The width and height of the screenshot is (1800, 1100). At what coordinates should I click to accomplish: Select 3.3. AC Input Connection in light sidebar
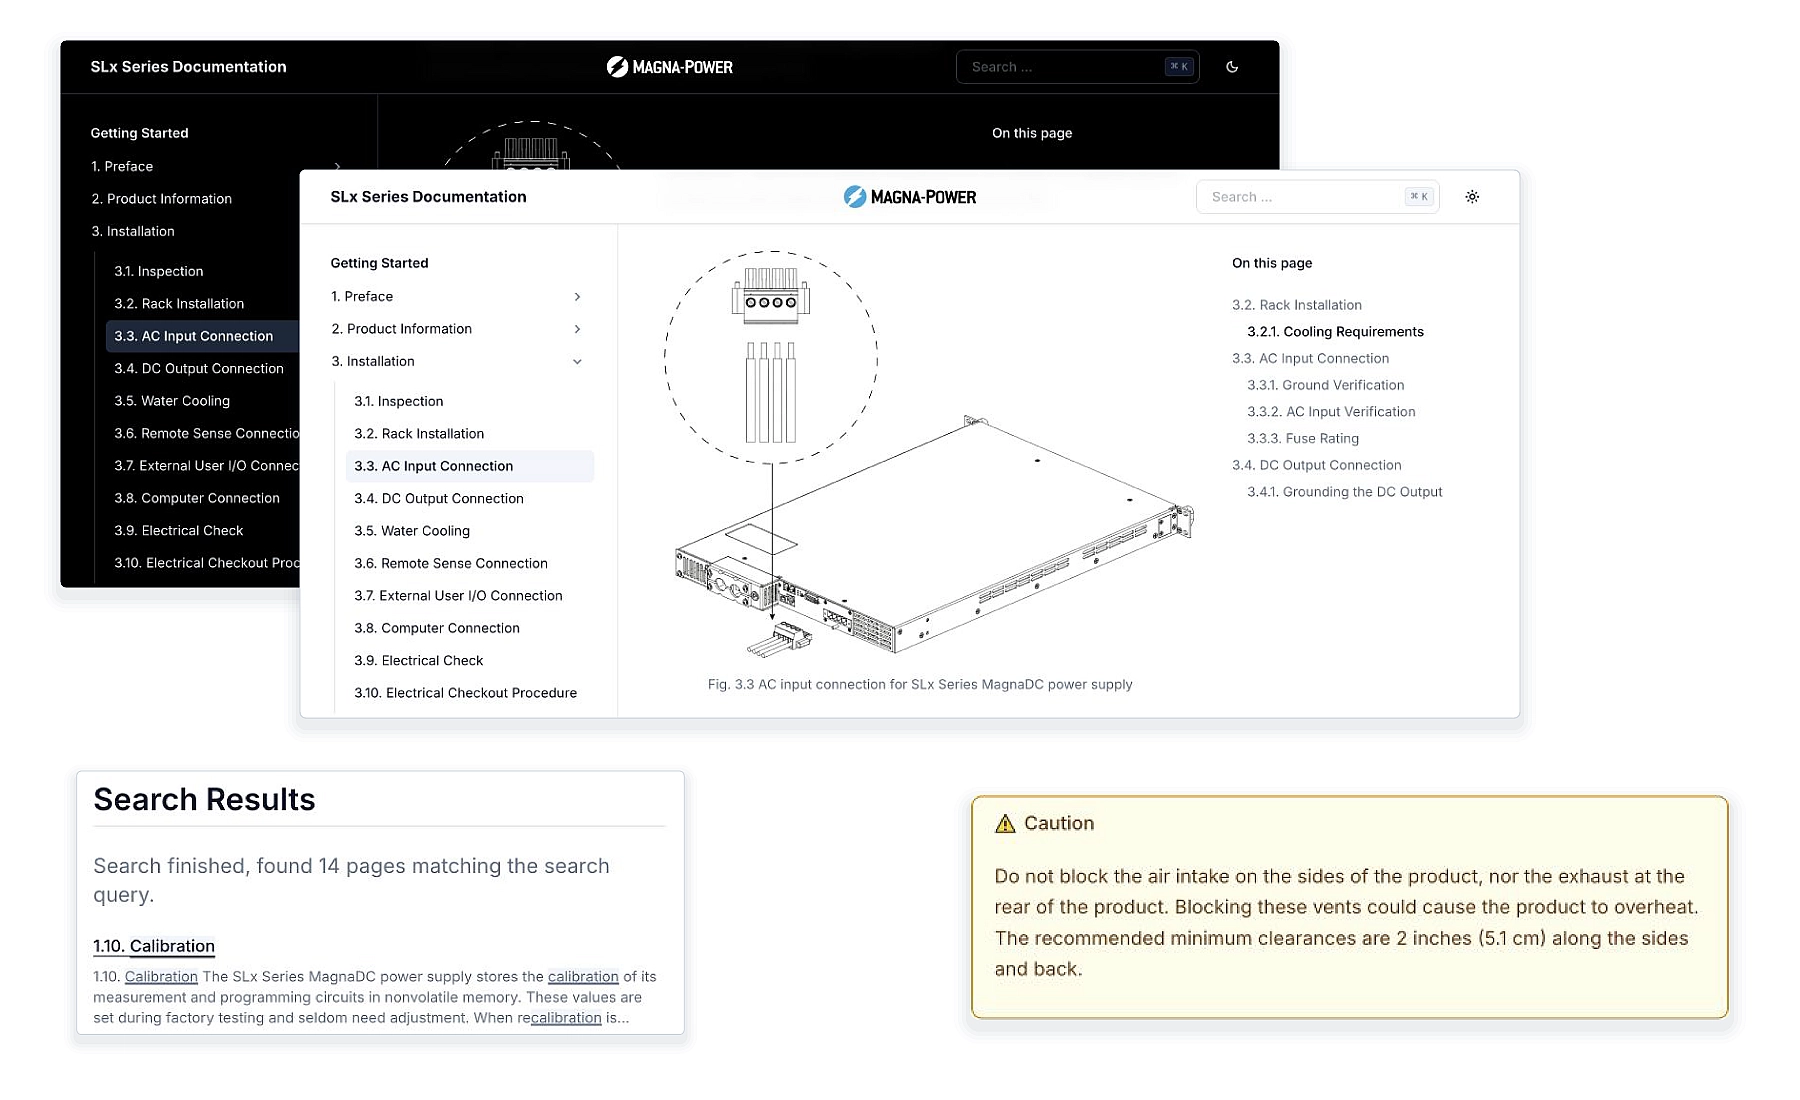coord(470,466)
